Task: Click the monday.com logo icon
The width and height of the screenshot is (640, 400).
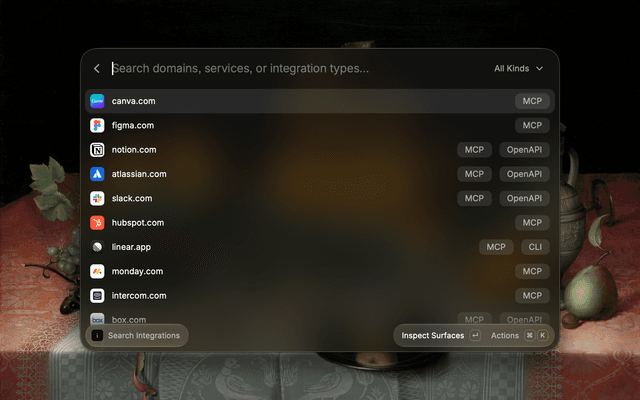Action: pyautogui.click(x=97, y=271)
